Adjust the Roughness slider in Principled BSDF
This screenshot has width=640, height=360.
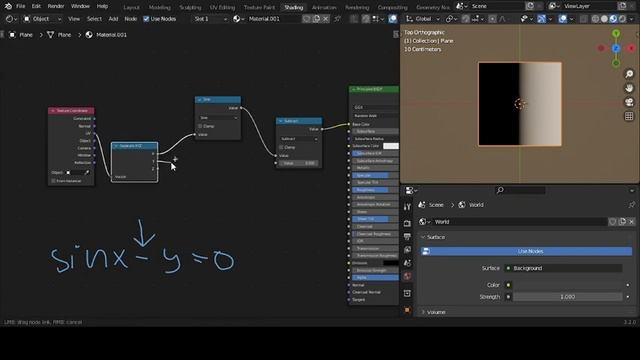click(375, 190)
